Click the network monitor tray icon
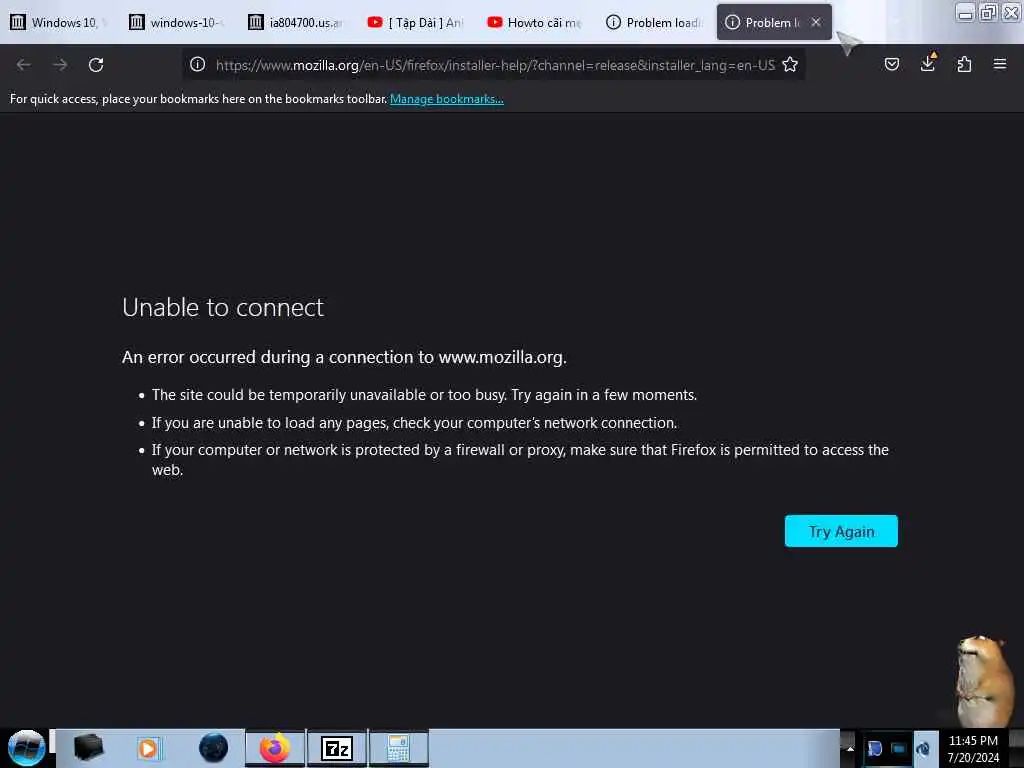1024x768 pixels. coord(899,748)
